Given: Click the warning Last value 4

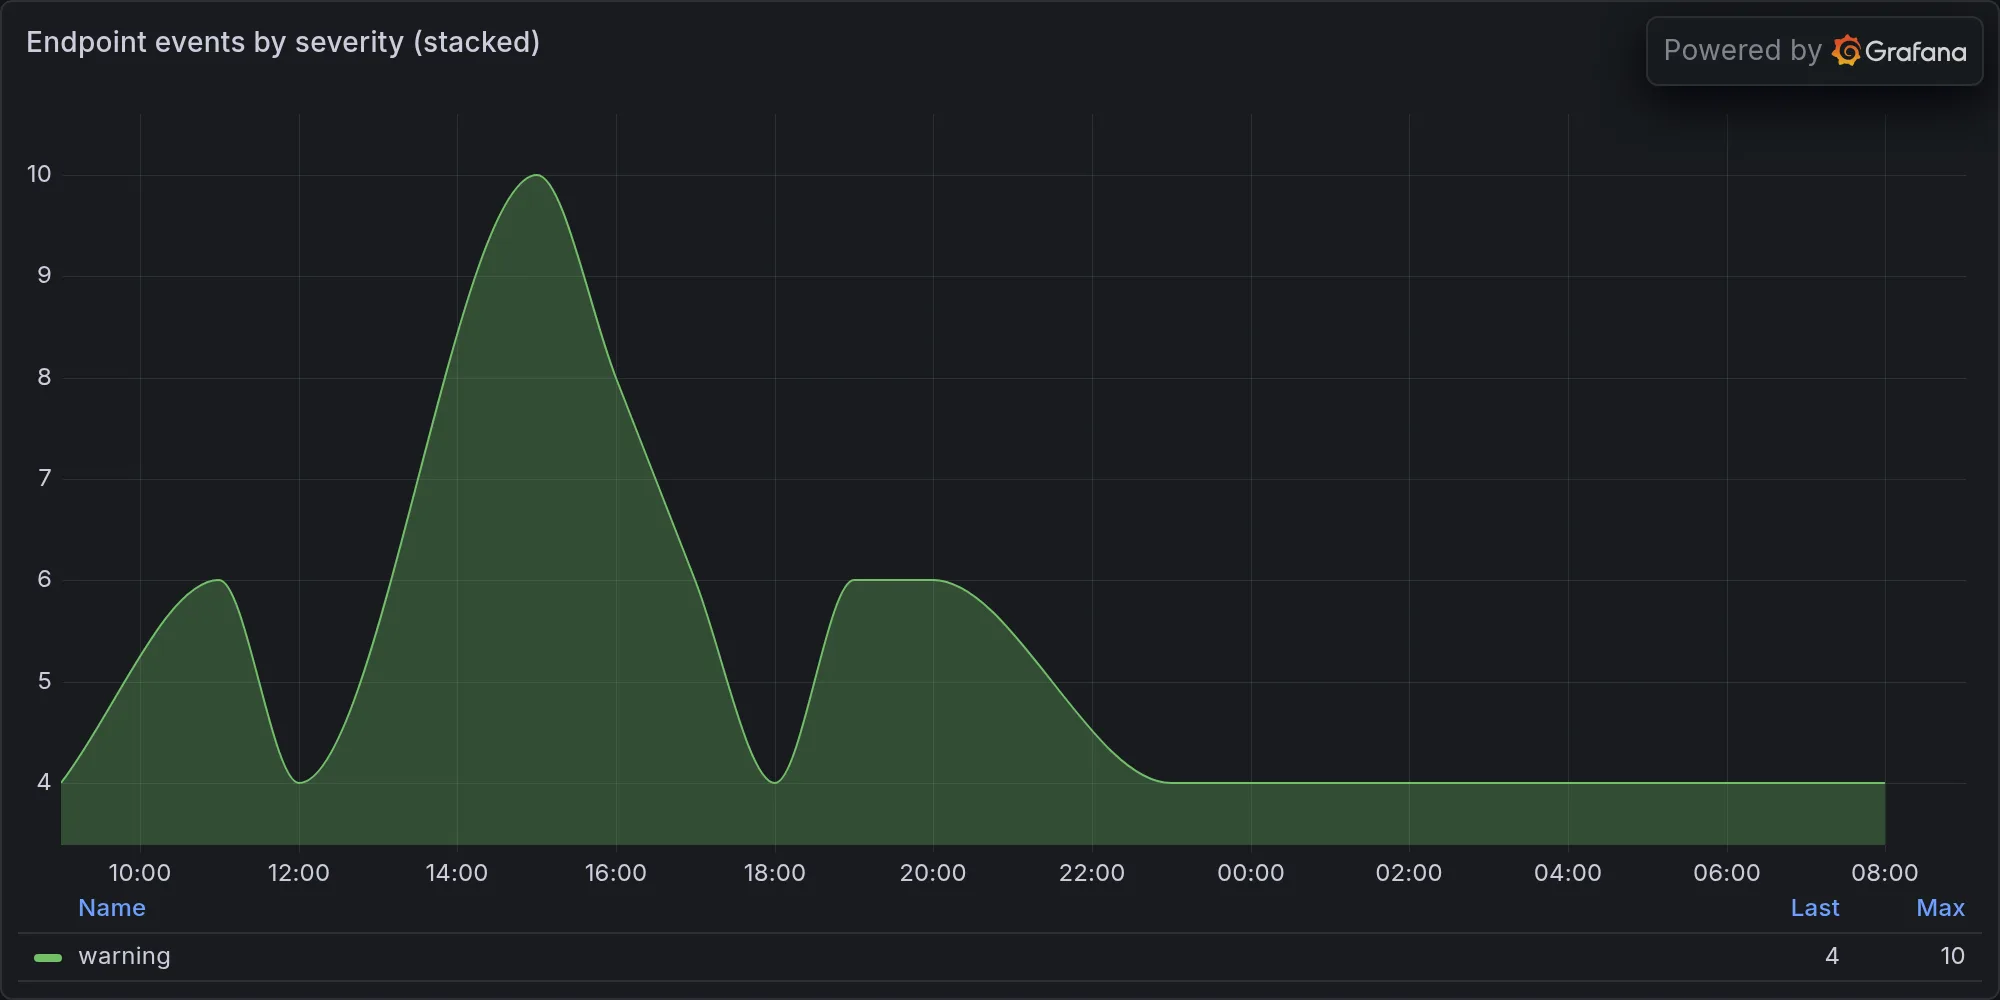Looking at the screenshot, I should tap(1832, 956).
